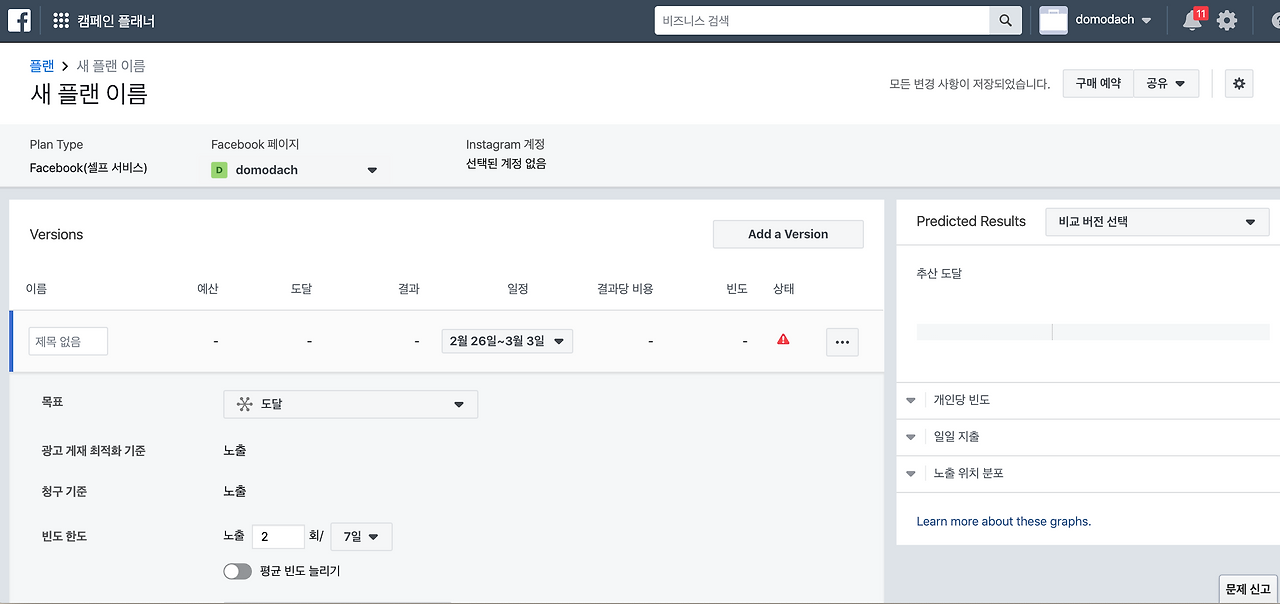Click the domodach account avatar thumbnail
This screenshot has width=1280, height=604.
pyautogui.click(x=1053, y=20)
